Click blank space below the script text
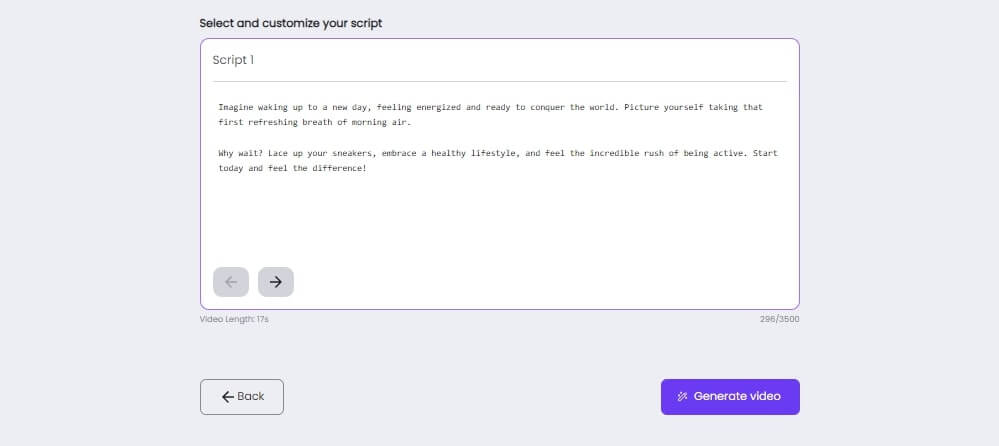Screen dimensions: 999x446 click(498, 220)
